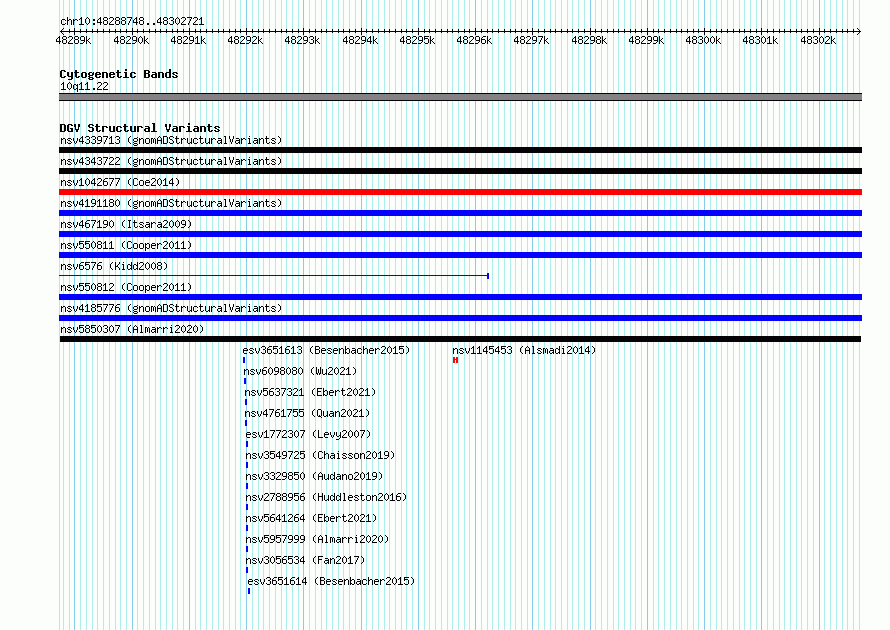Click the 48299k ruler tick label
The image size is (890, 630).
tap(646, 40)
